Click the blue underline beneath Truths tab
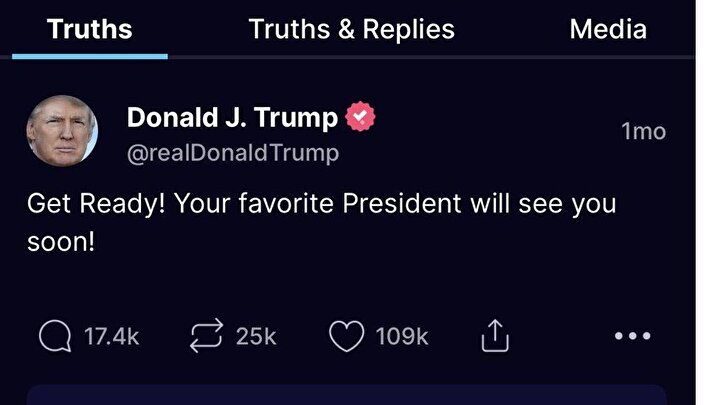The width and height of the screenshot is (720, 405). 90,56
